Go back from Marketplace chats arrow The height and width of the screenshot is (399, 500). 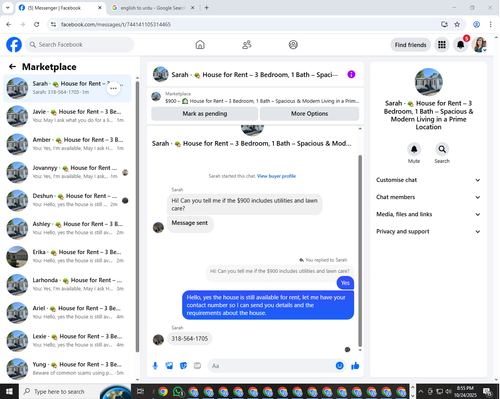click(12, 67)
